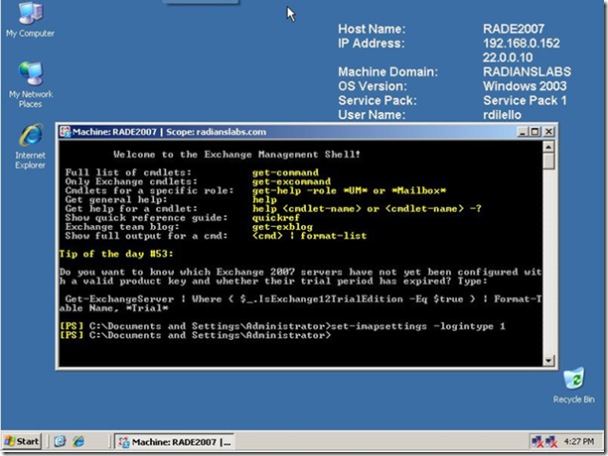Open shell window system menu icon
Viewport: 608px width, 456px height.
point(63,132)
